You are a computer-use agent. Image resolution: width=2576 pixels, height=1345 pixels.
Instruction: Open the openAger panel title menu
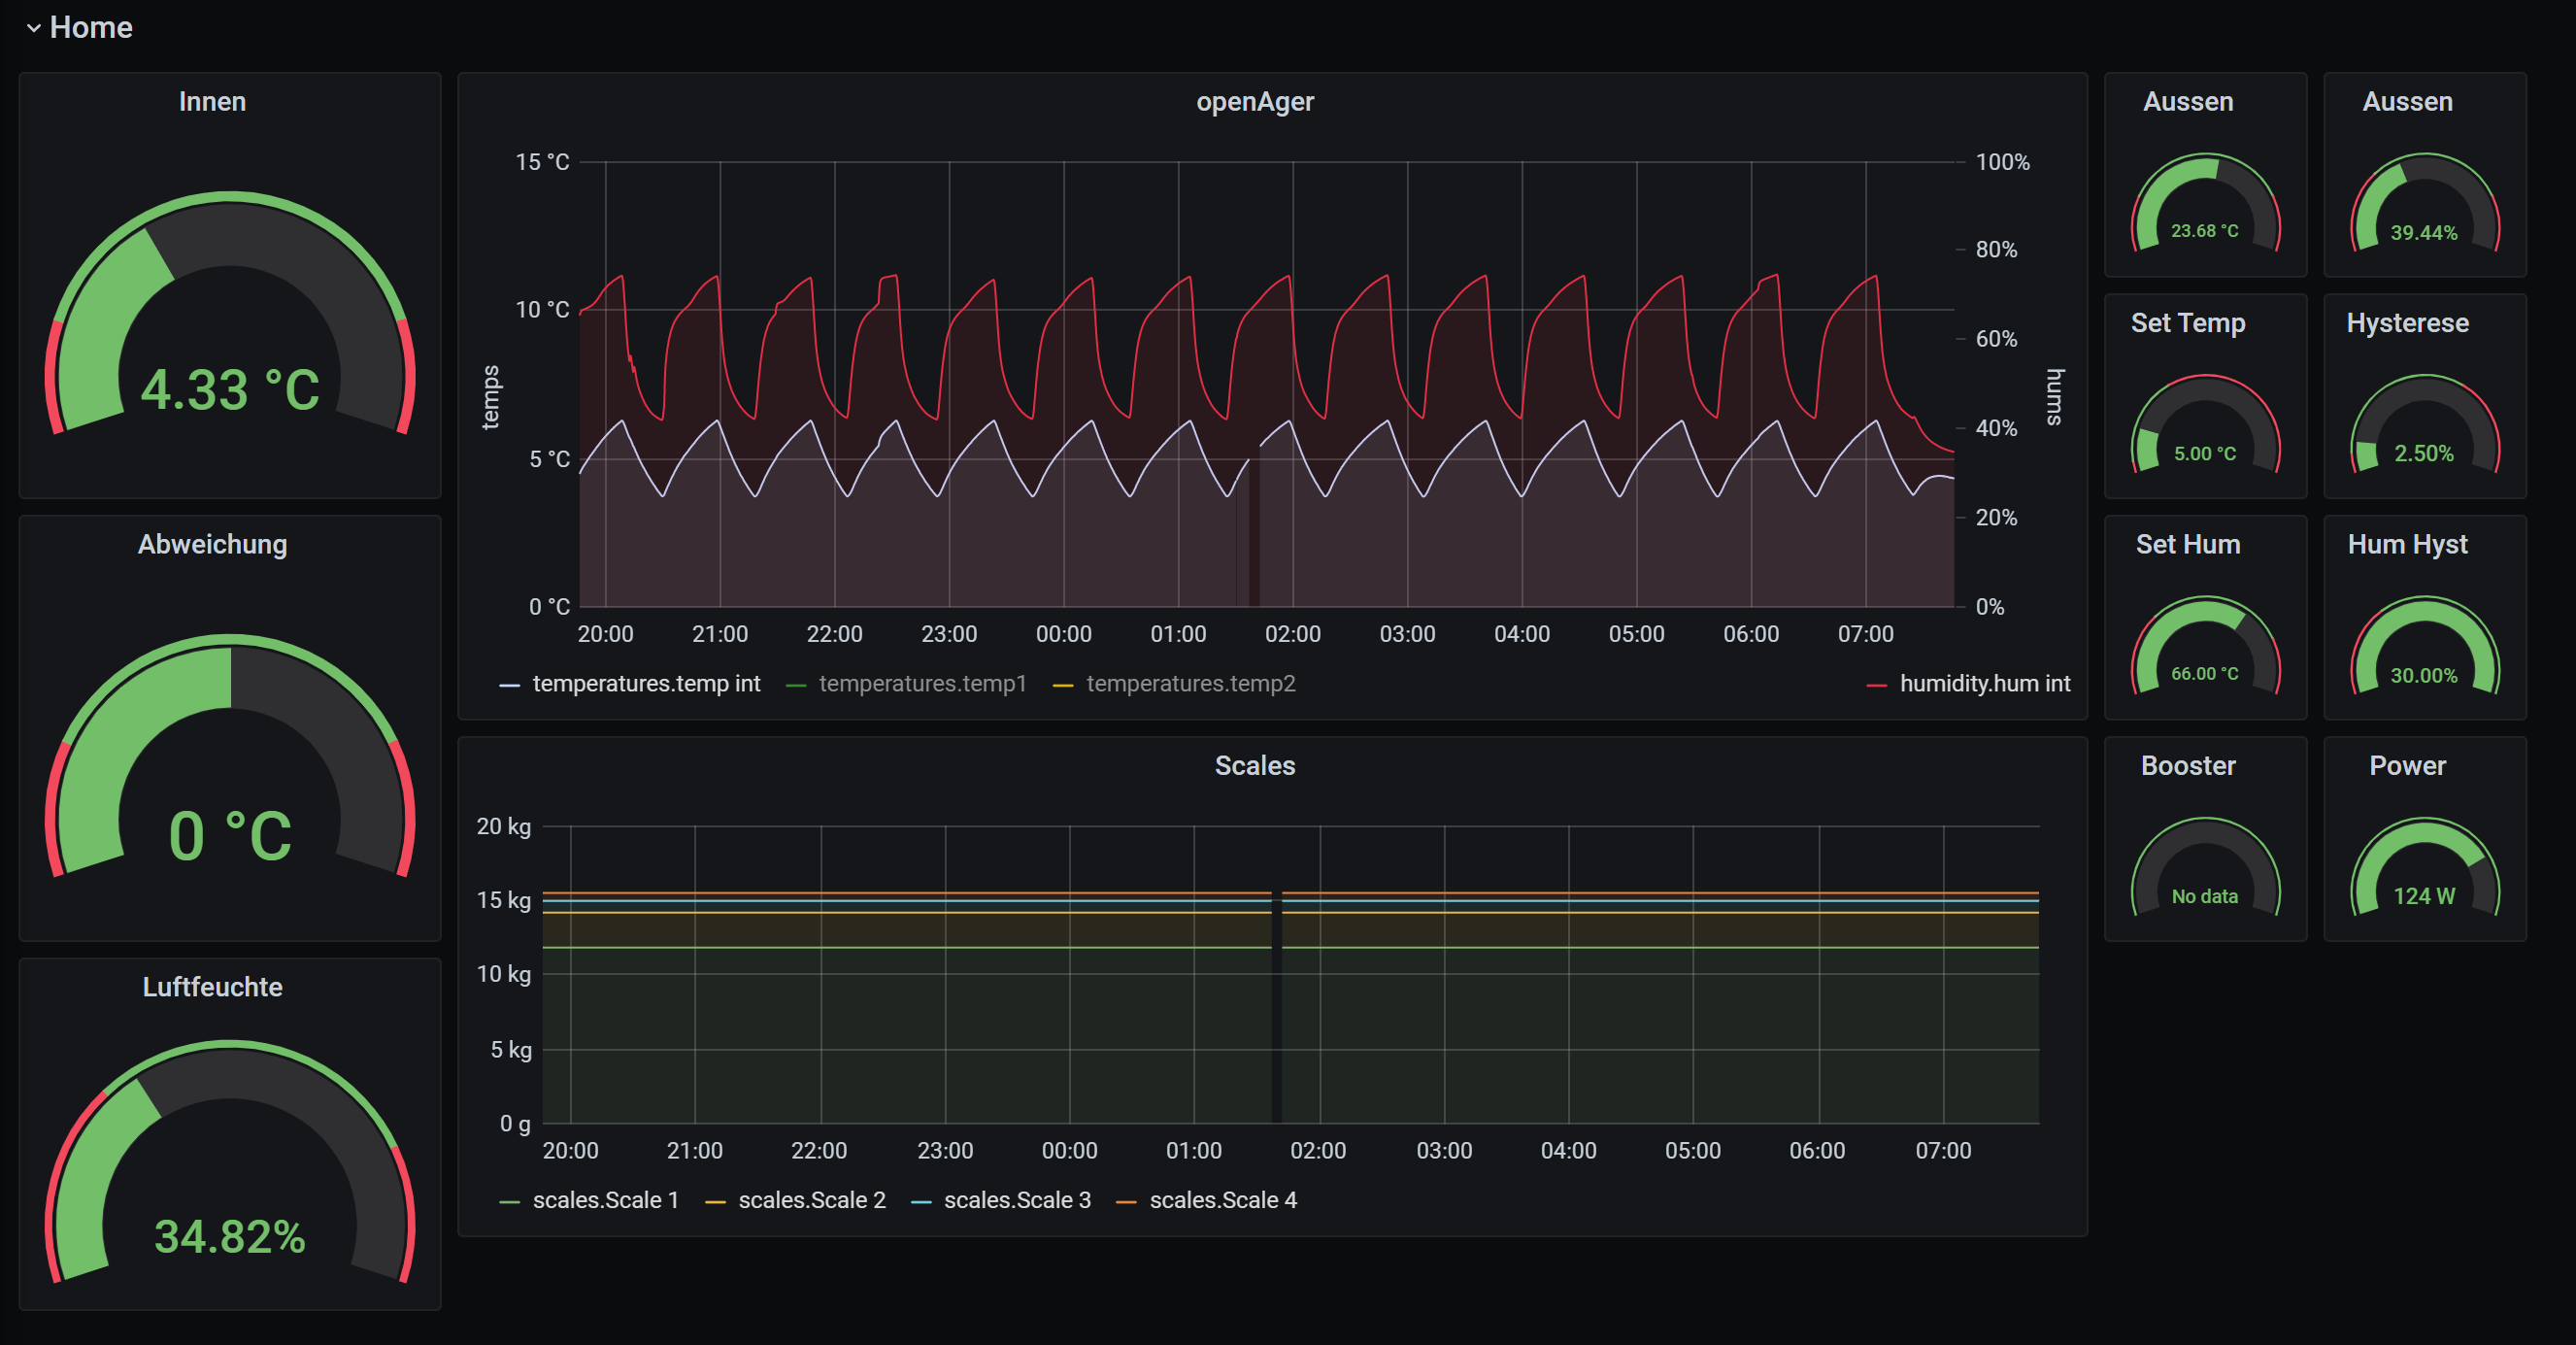1254,102
